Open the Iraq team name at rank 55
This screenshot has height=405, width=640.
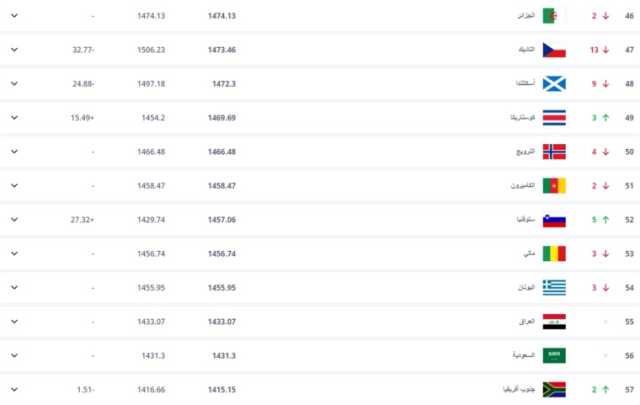coord(527,322)
